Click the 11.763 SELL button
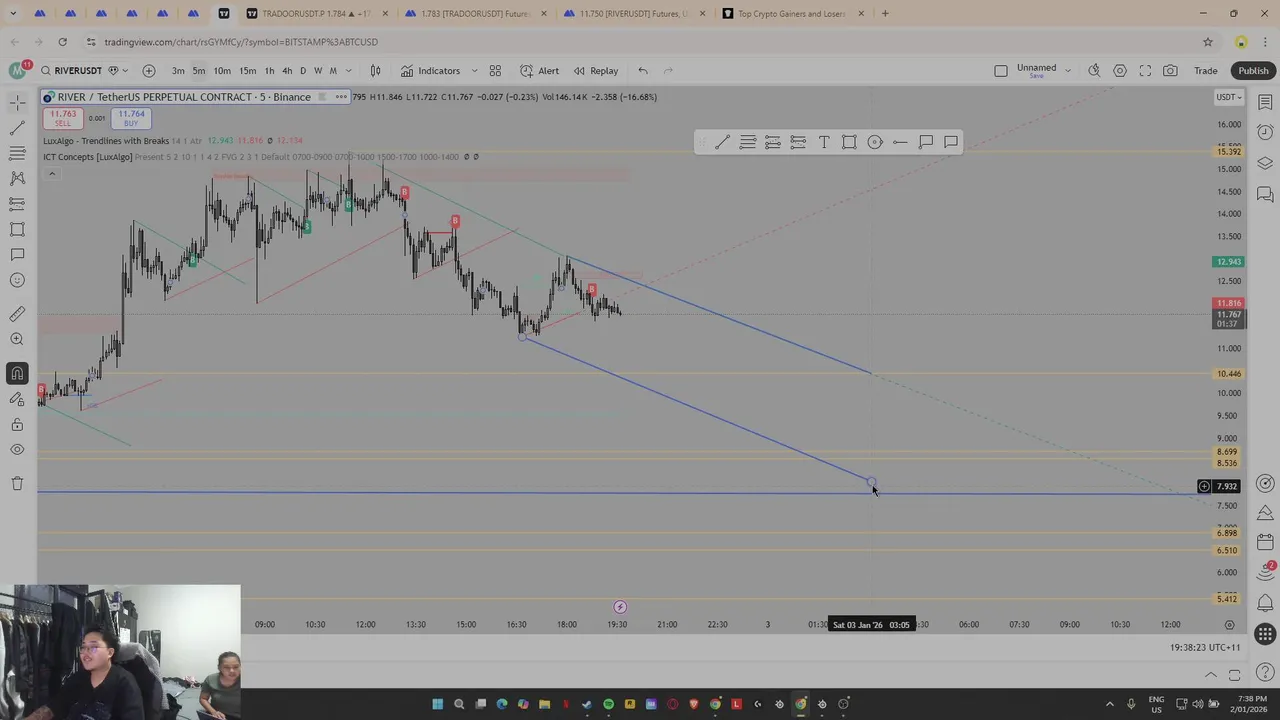Image resolution: width=1280 pixels, height=720 pixels. click(62, 118)
